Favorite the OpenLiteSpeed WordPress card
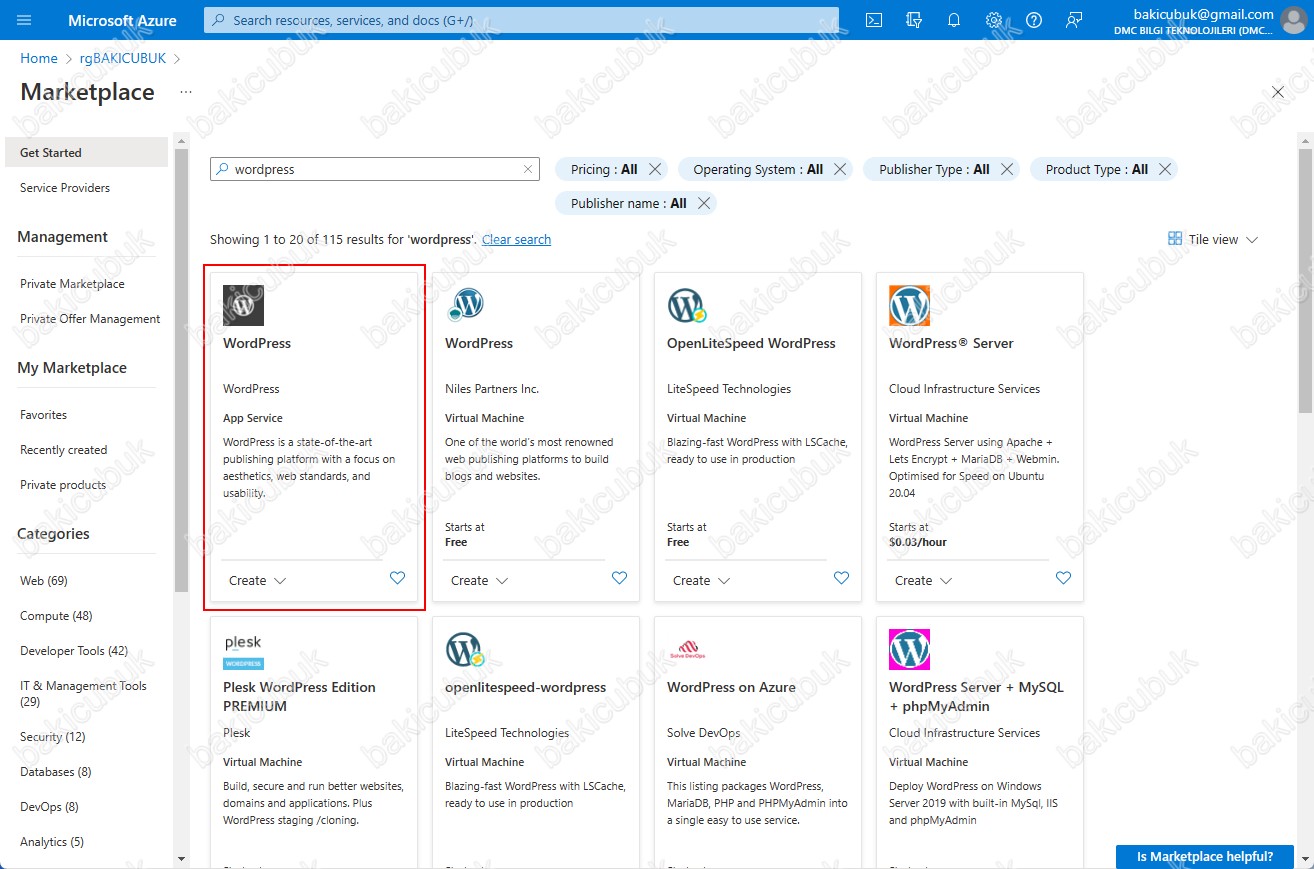The height and width of the screenshot is (869, 1314). (841, 578)
